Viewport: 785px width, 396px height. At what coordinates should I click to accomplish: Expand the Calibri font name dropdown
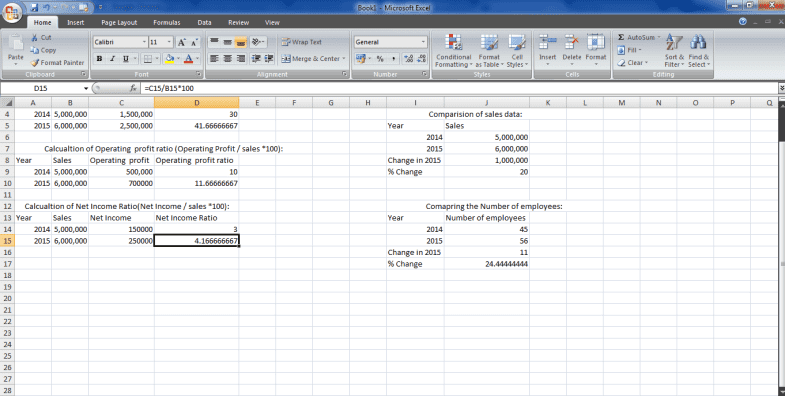pyautogui.click(x=144, y=42)
